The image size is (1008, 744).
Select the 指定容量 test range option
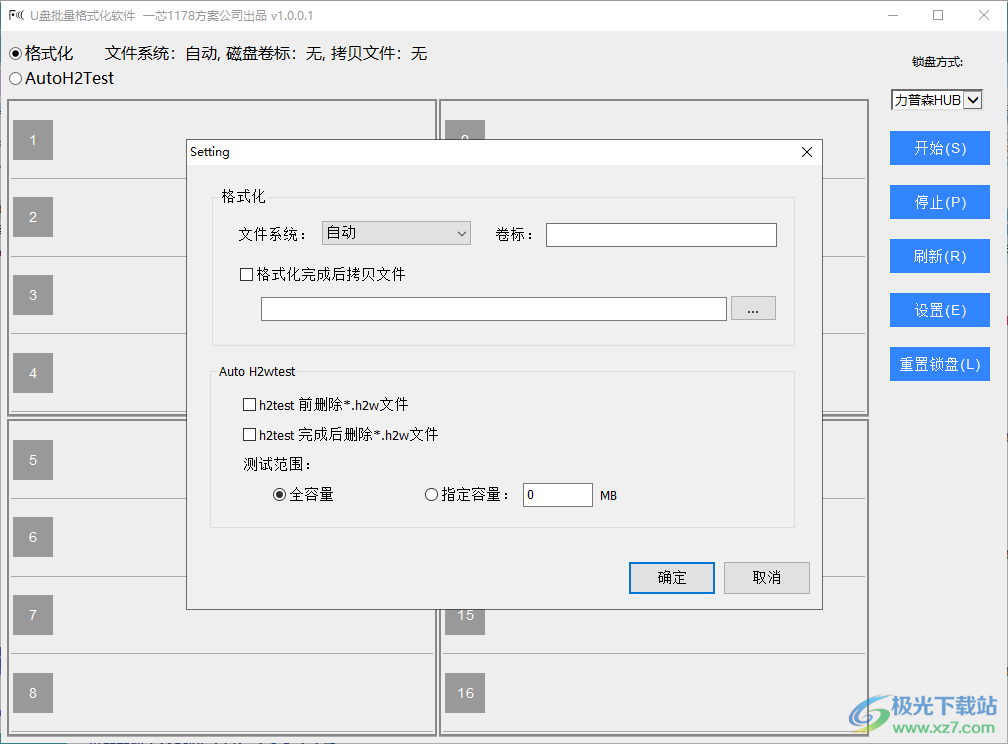(x=431, y=494)
